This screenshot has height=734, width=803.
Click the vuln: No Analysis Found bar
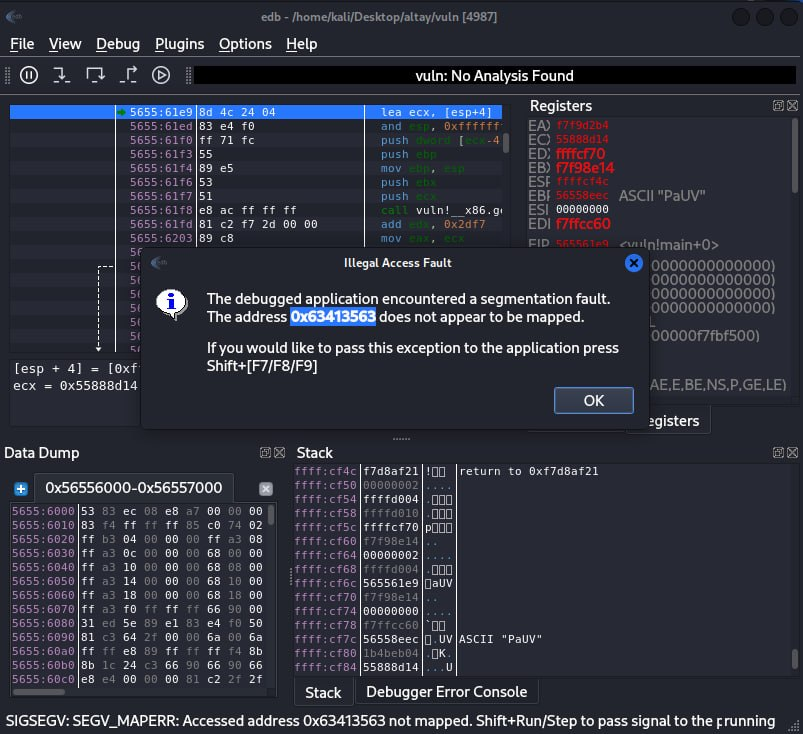pos(494,76)
